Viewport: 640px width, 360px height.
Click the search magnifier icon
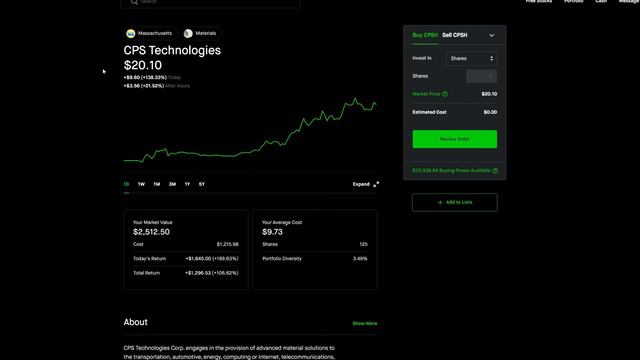coord(134,2)
